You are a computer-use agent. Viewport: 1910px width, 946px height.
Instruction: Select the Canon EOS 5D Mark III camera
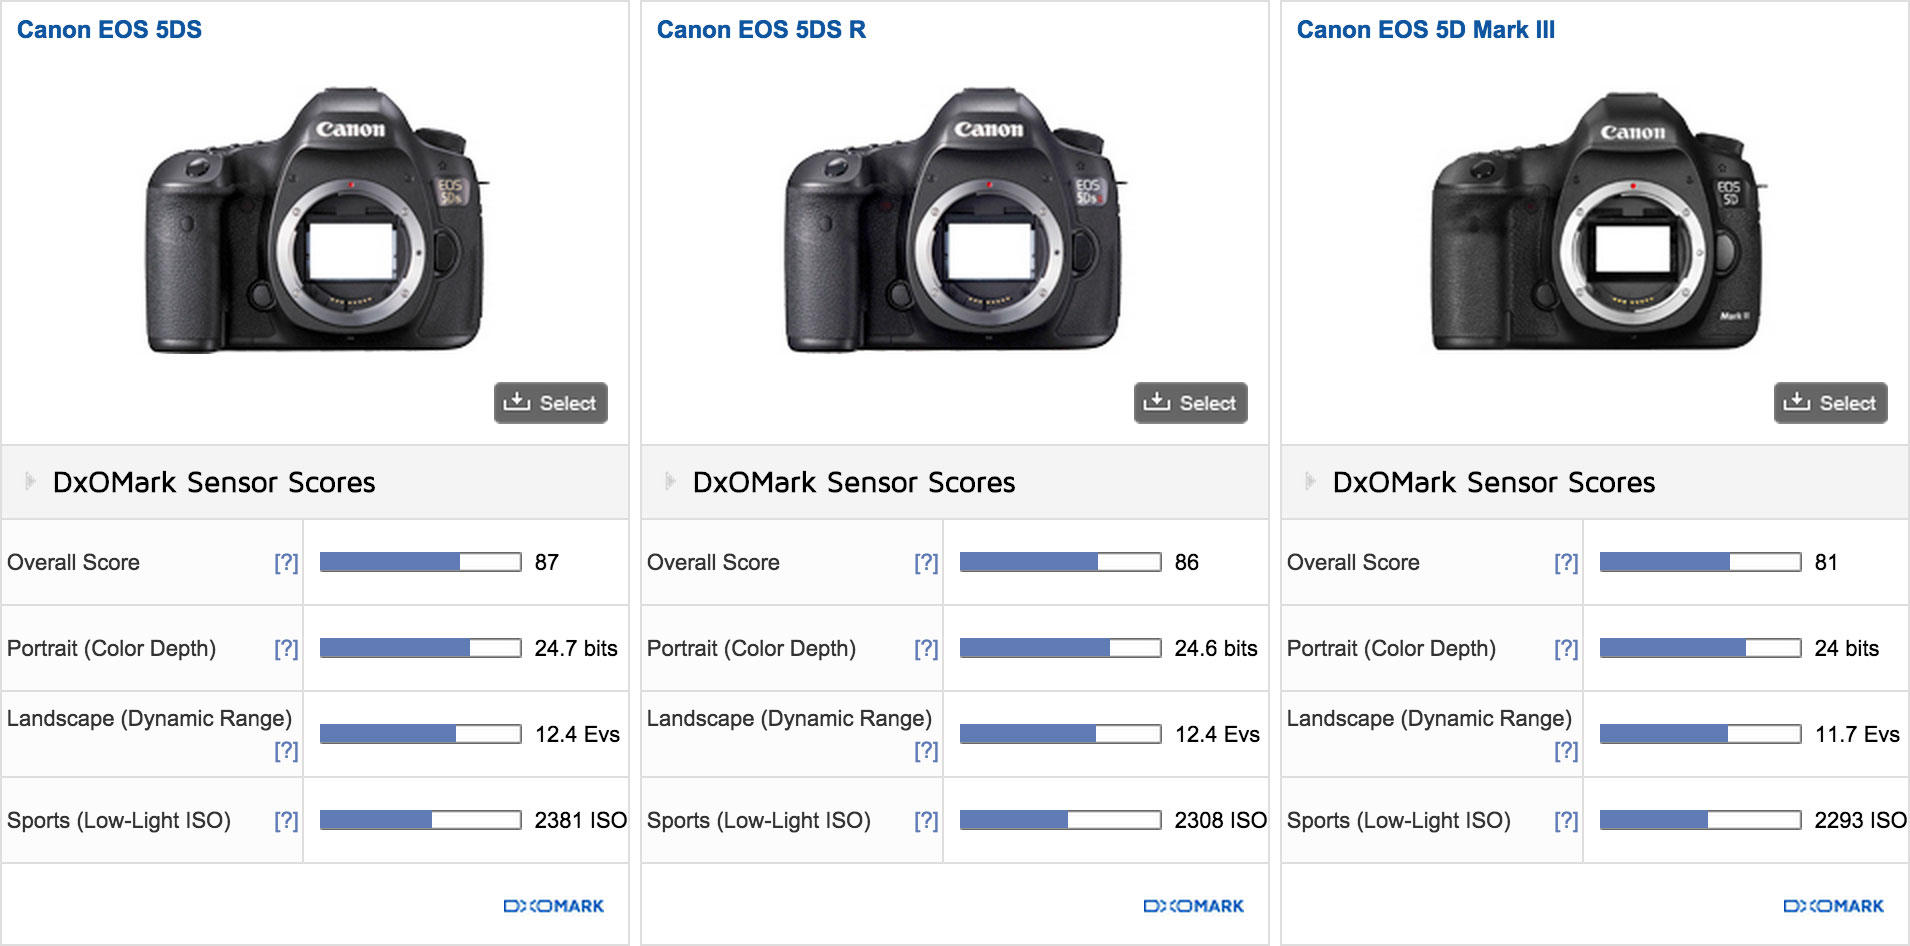pos(1831,403)
